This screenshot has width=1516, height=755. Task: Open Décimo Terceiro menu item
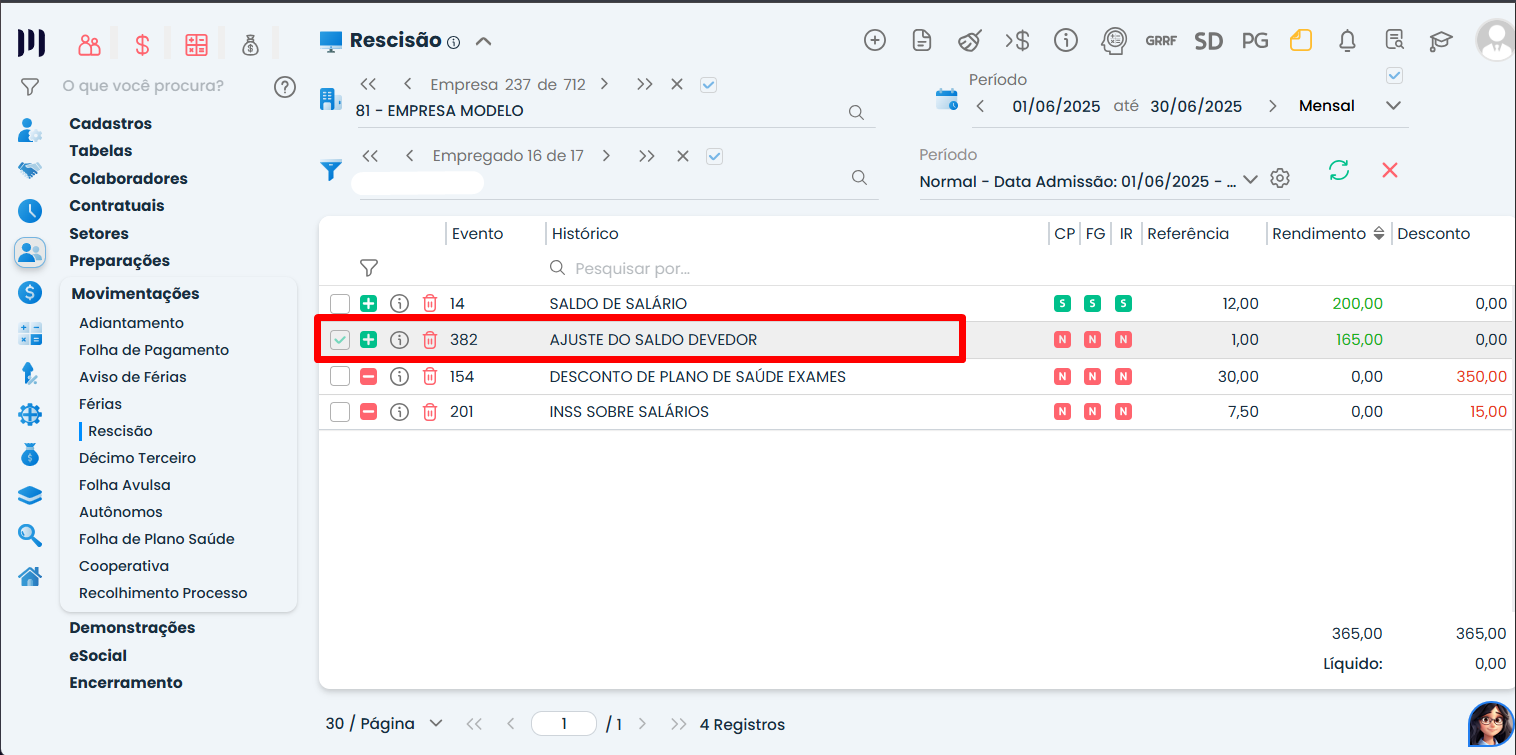138,458
